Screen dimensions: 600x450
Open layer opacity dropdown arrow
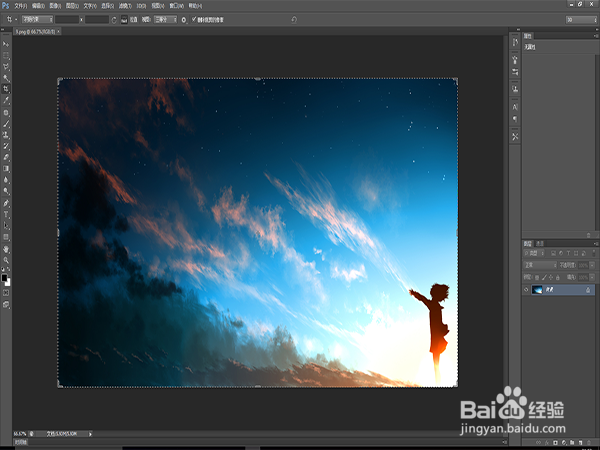pos(592,265)
